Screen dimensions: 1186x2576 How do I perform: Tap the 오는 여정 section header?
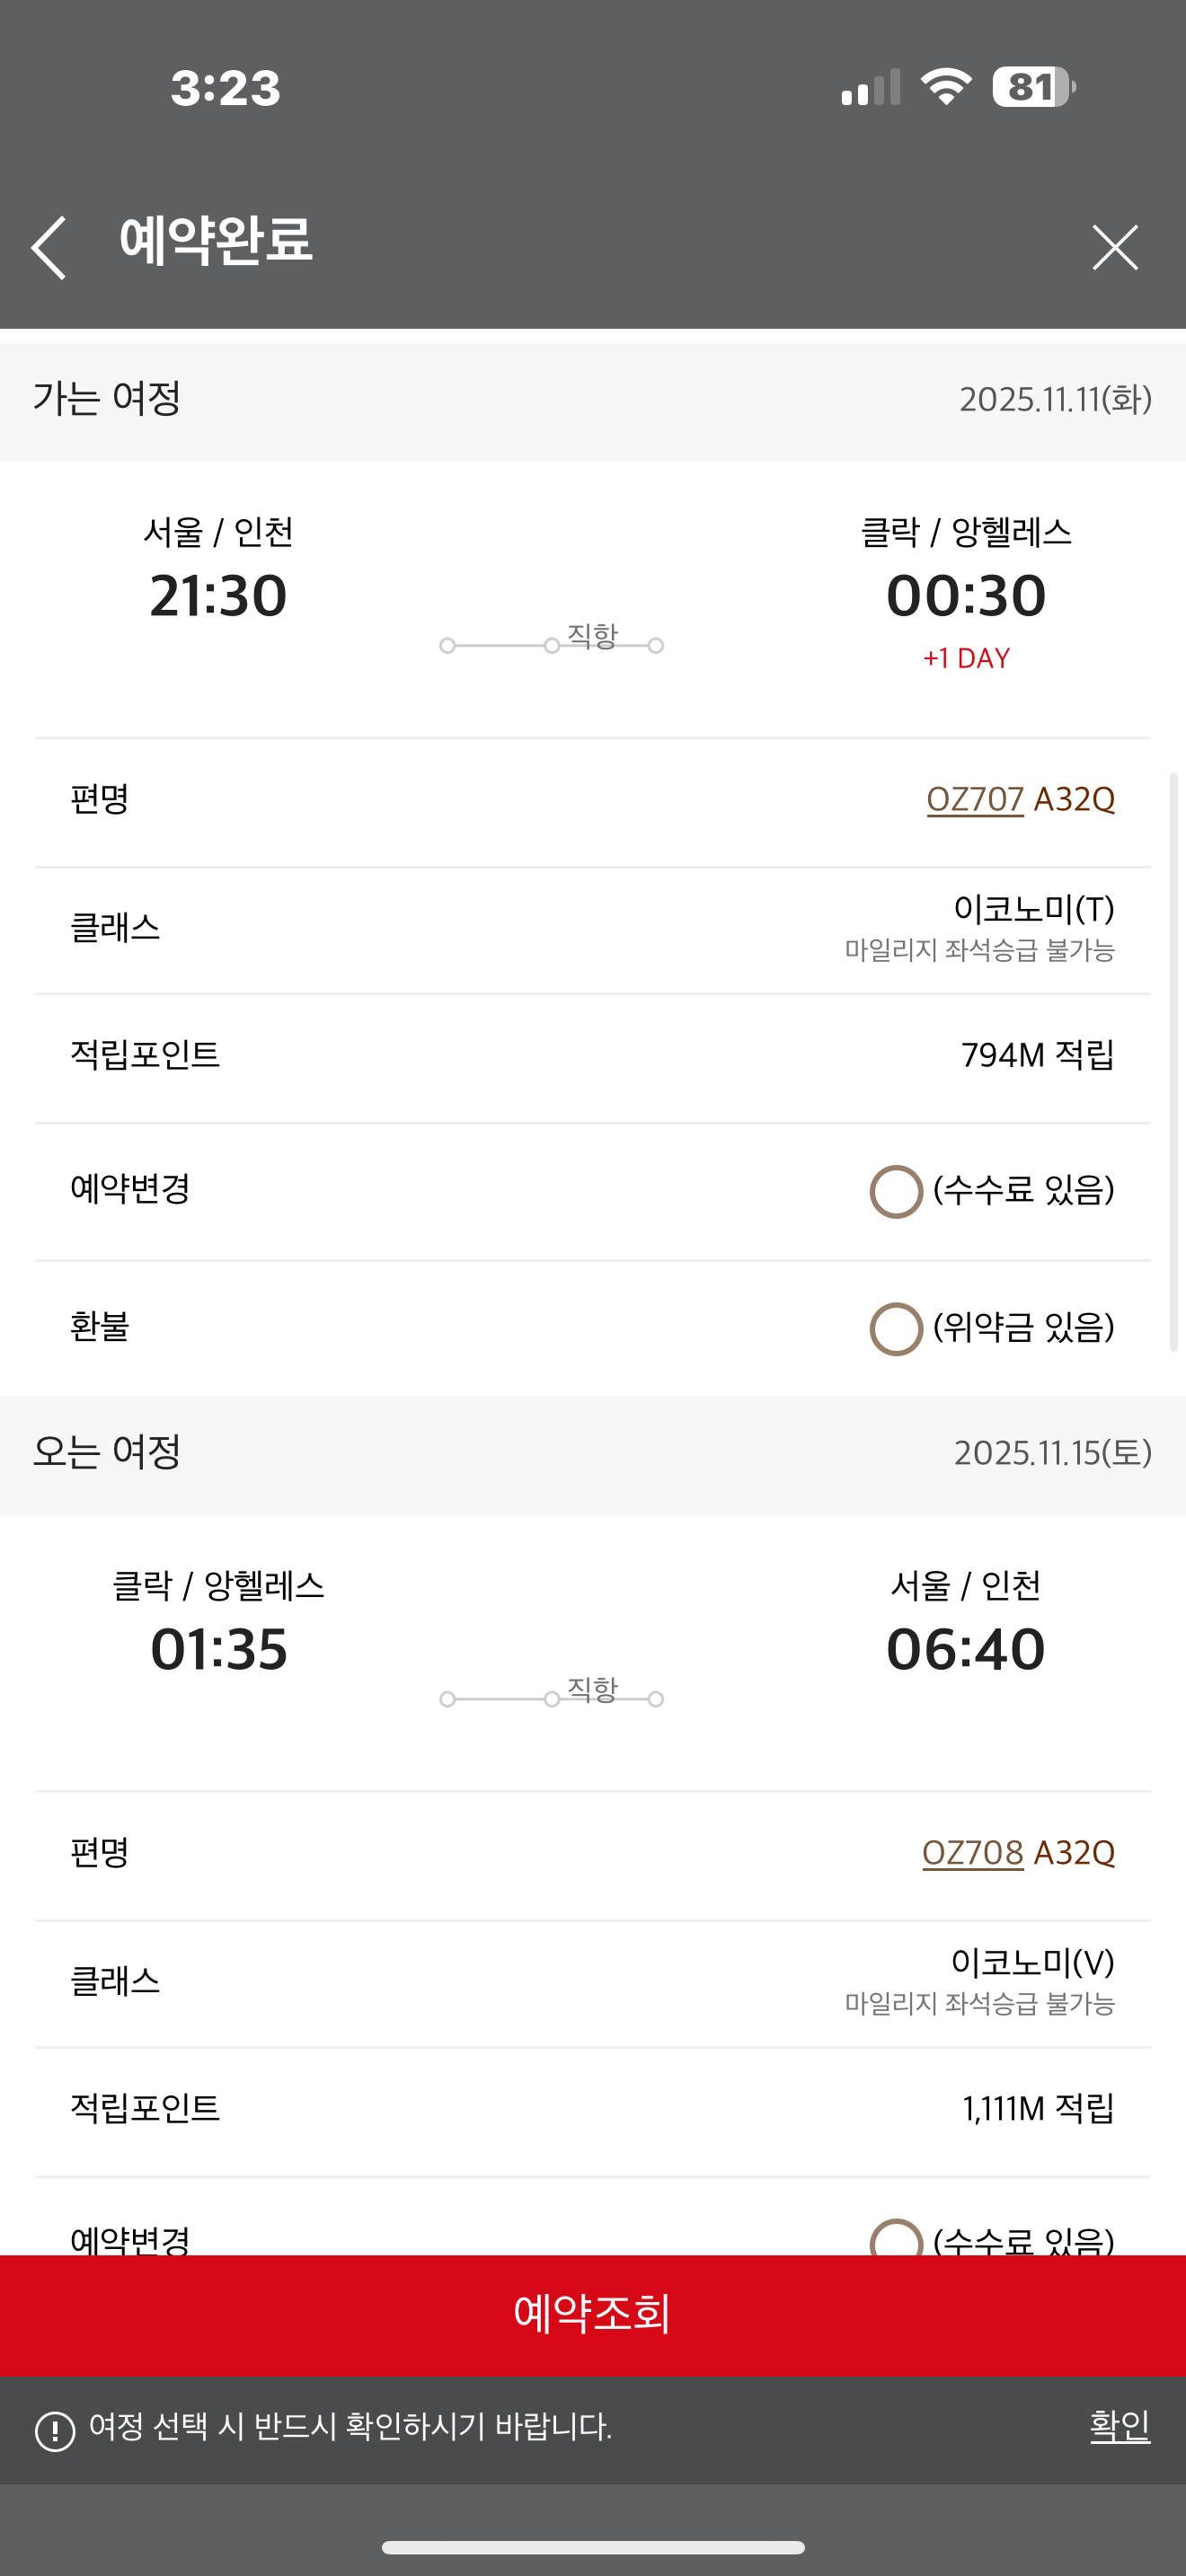(592, 1453)
